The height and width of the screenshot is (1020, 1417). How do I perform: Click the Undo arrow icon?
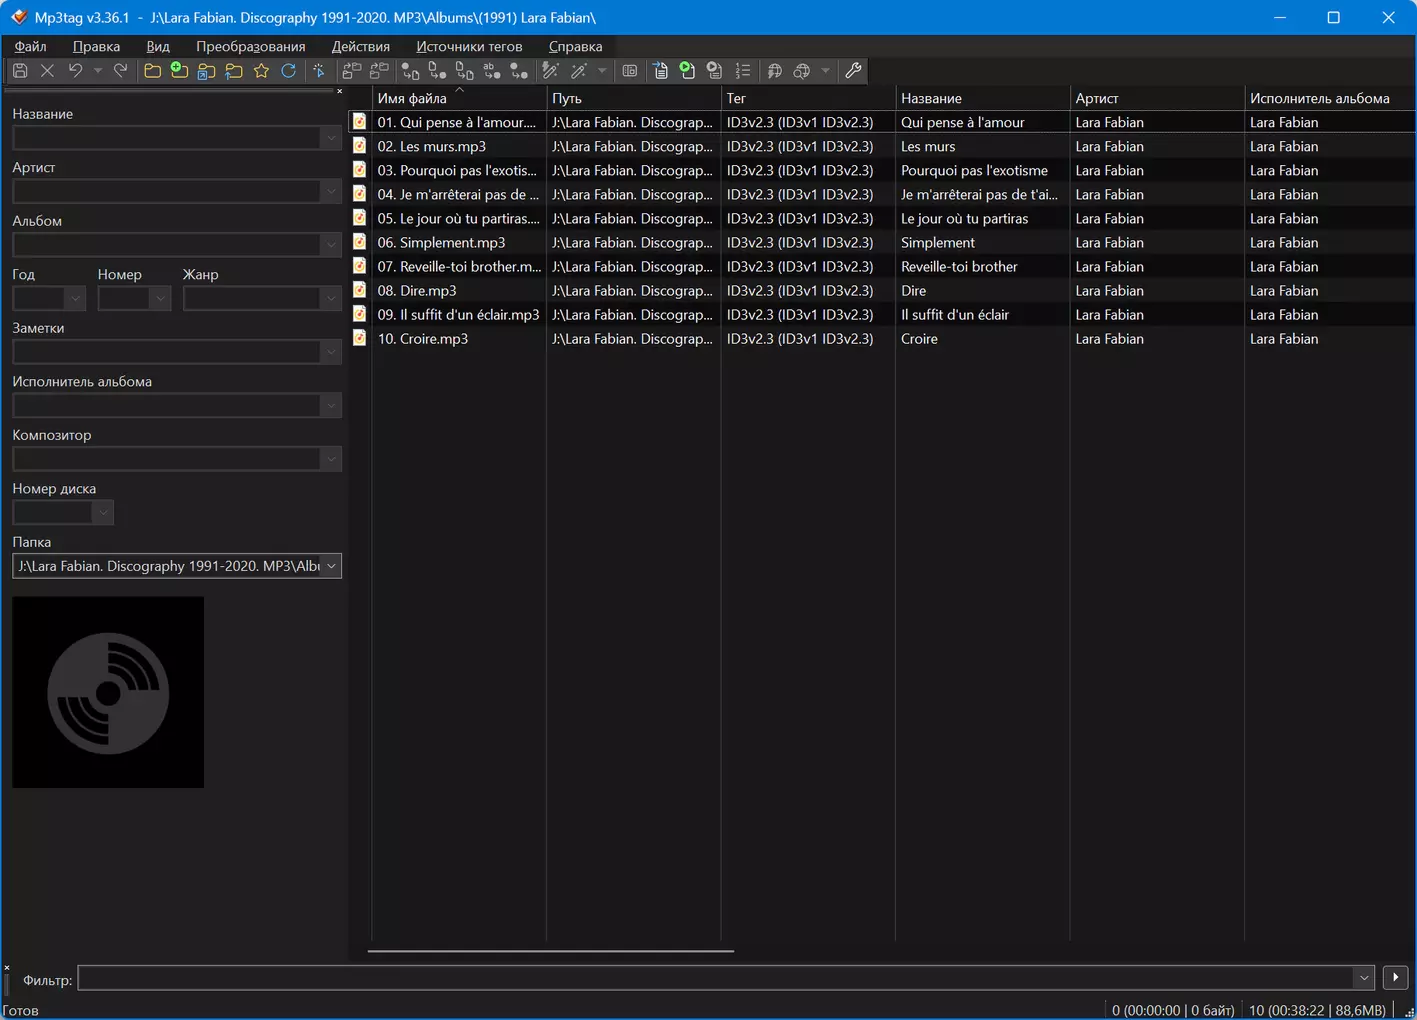coord(75,71)
